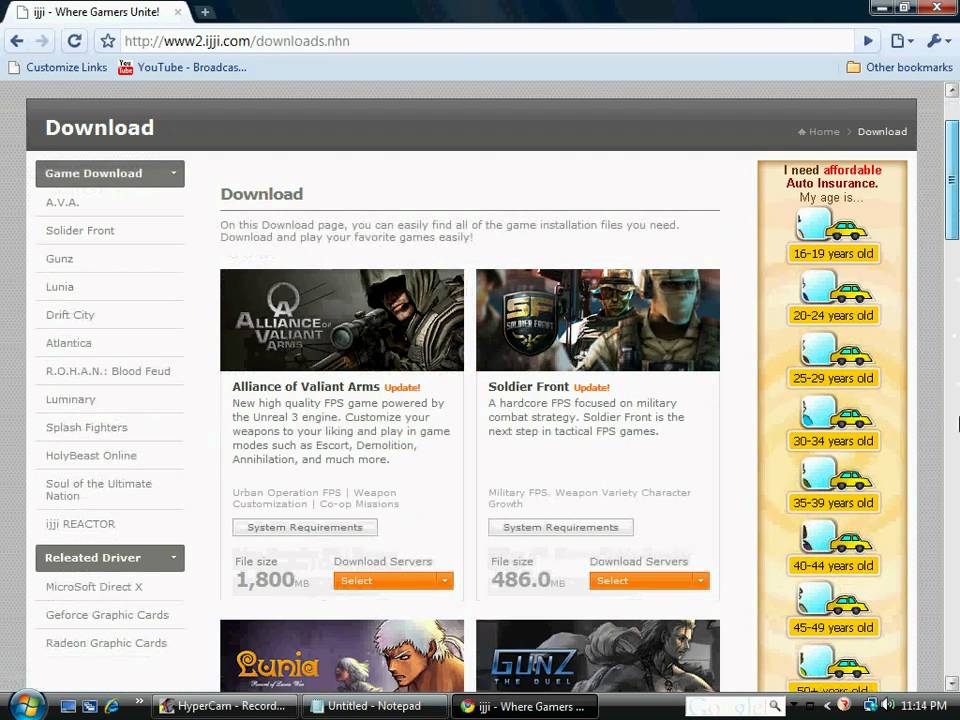Reload the page with the refresh icon
Screen dimensions: 960x720
coord(74,41)
